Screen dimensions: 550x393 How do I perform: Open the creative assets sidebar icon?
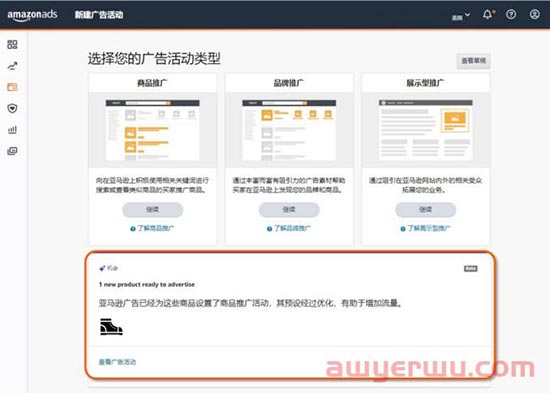tap(12, 151)
